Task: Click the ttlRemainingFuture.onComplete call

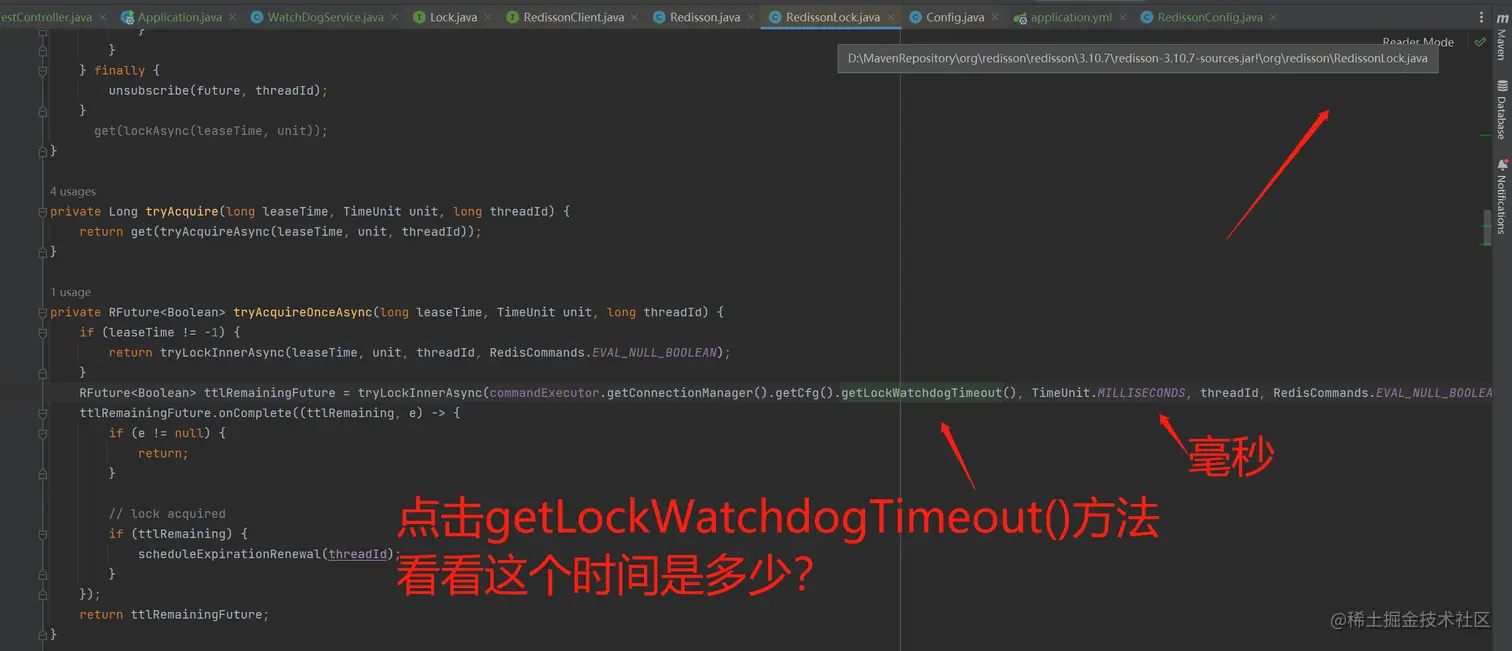Action: point(170,413)
